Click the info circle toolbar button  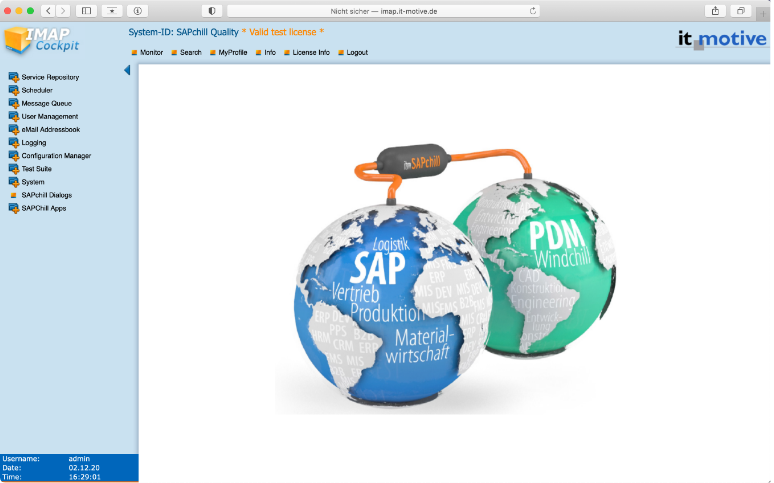[138, 11]
